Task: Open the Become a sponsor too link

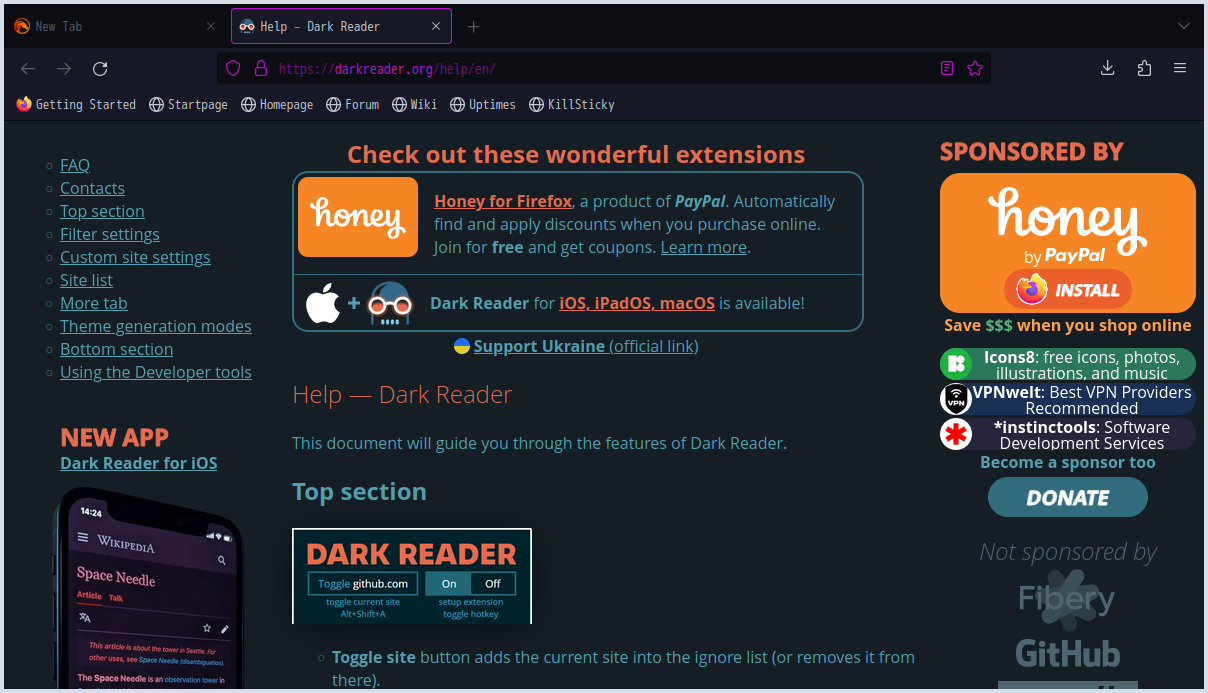Action: point(1068,462)
